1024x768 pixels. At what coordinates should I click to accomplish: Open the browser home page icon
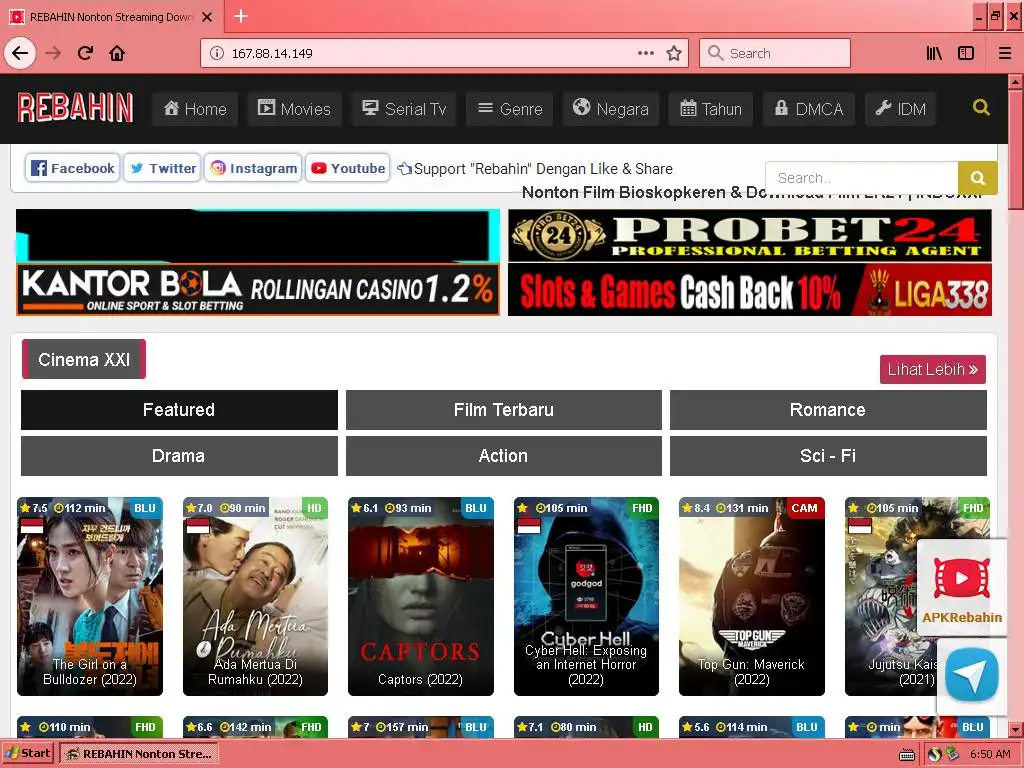coord(117,53)
